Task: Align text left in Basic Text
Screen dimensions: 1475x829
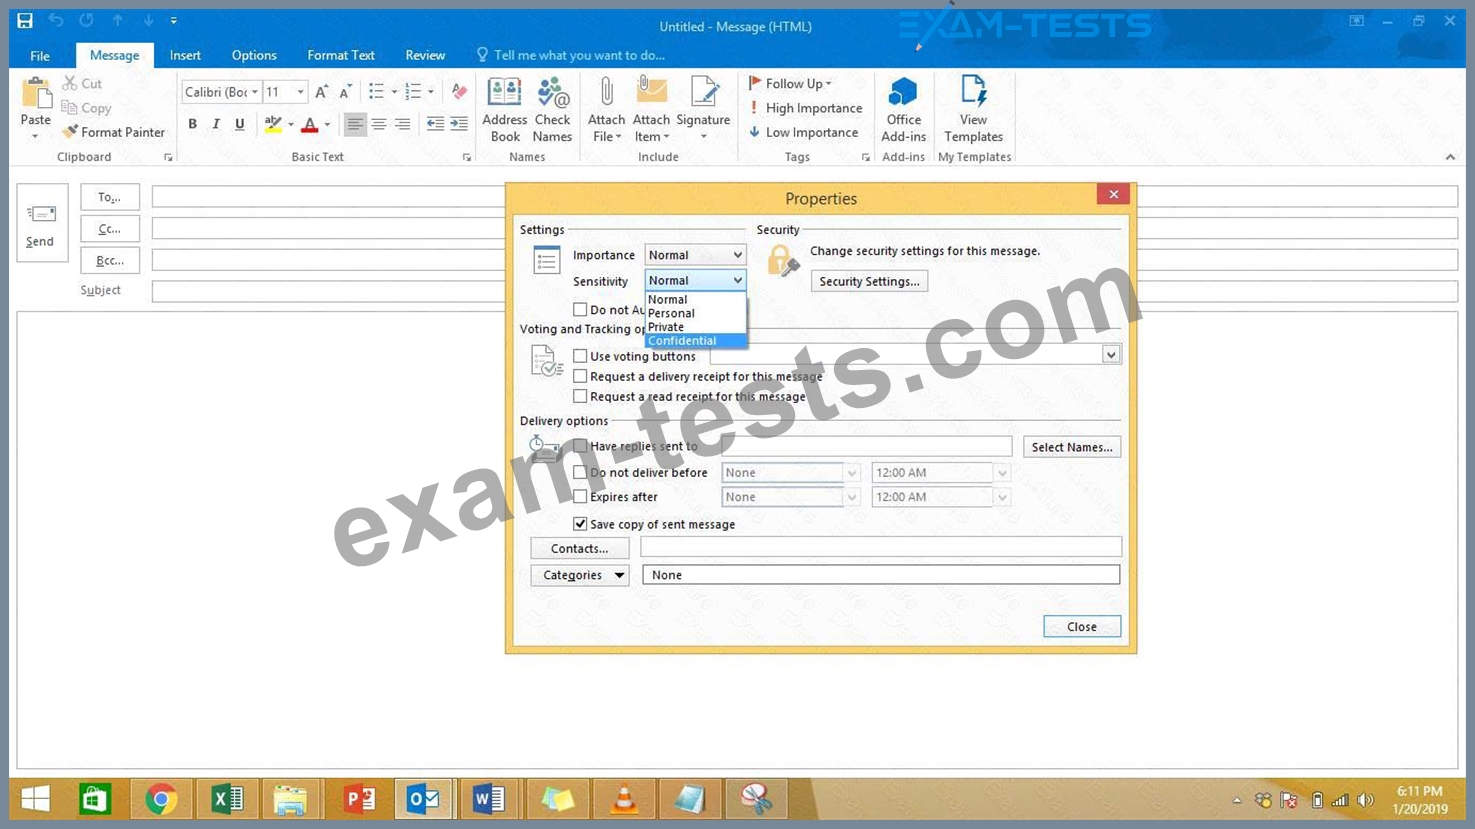Action: (x=355, y=124)
